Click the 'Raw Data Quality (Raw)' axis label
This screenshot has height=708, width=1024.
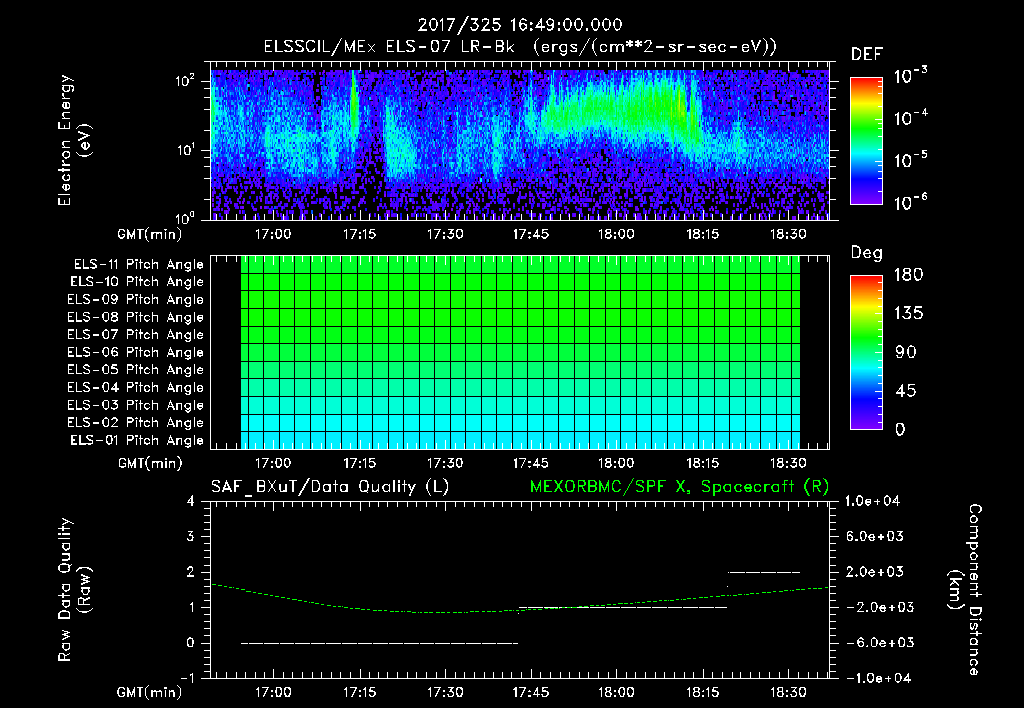[74, 590]
